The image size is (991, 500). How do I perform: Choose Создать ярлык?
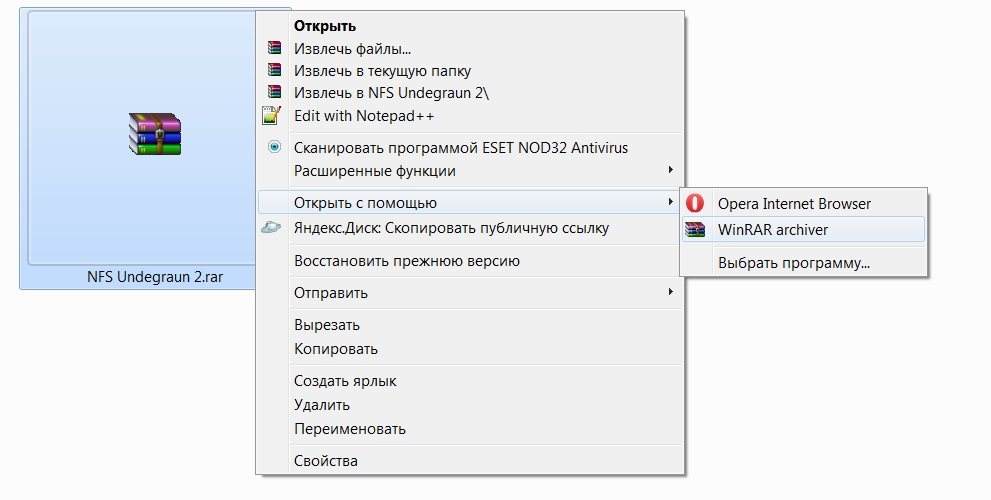[x=471, y=381]
